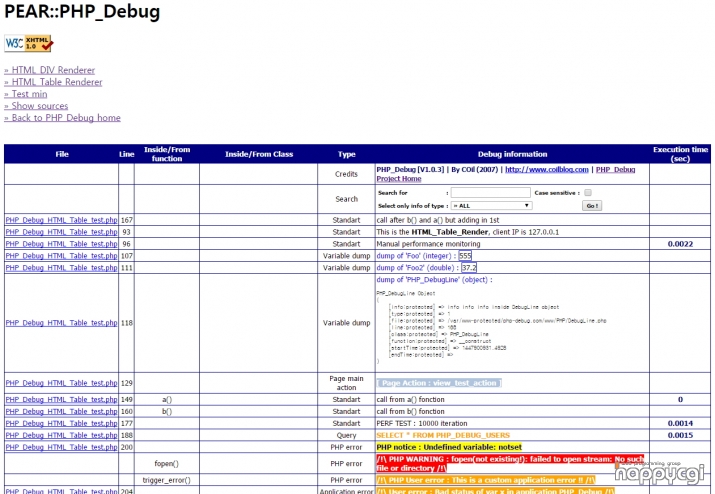Image resolution: width=715 pixels, height=494 pixels.
Task: Click the b() function cell
Action: [x=167, y=411]
